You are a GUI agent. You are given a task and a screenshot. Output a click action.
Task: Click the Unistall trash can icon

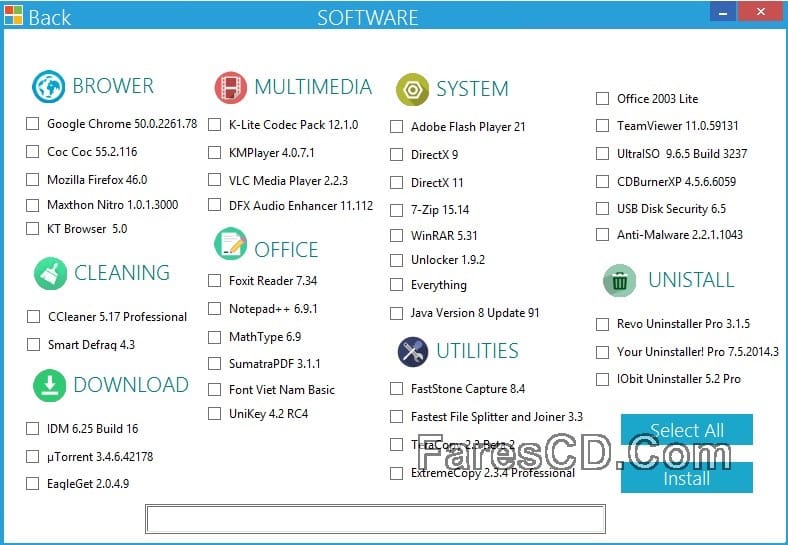tap(619, 280)
